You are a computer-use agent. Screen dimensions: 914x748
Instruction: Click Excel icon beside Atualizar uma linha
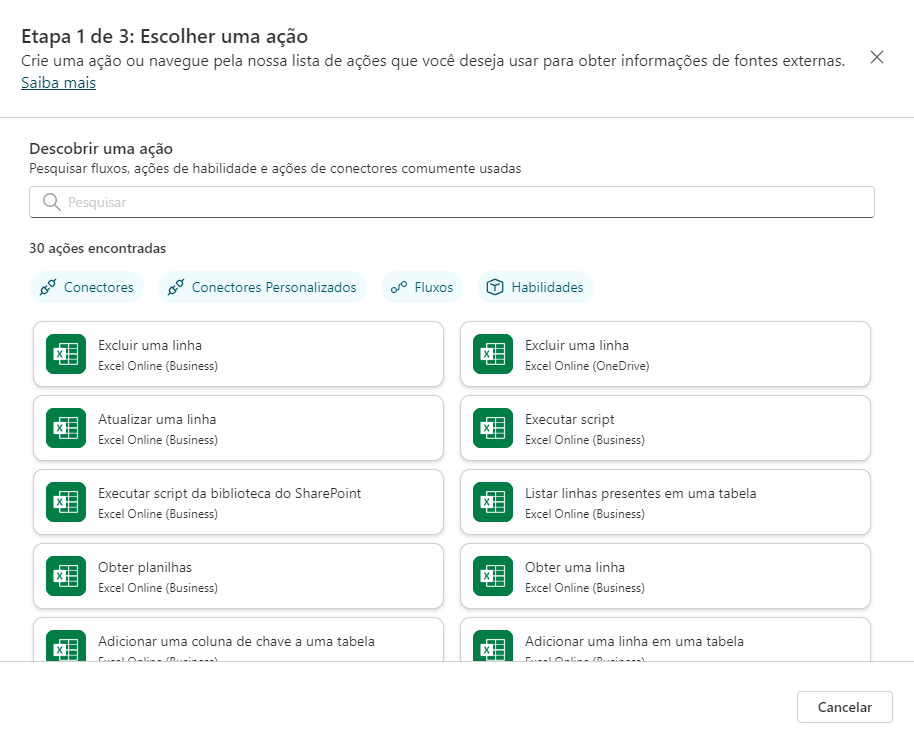click(66, 428)
